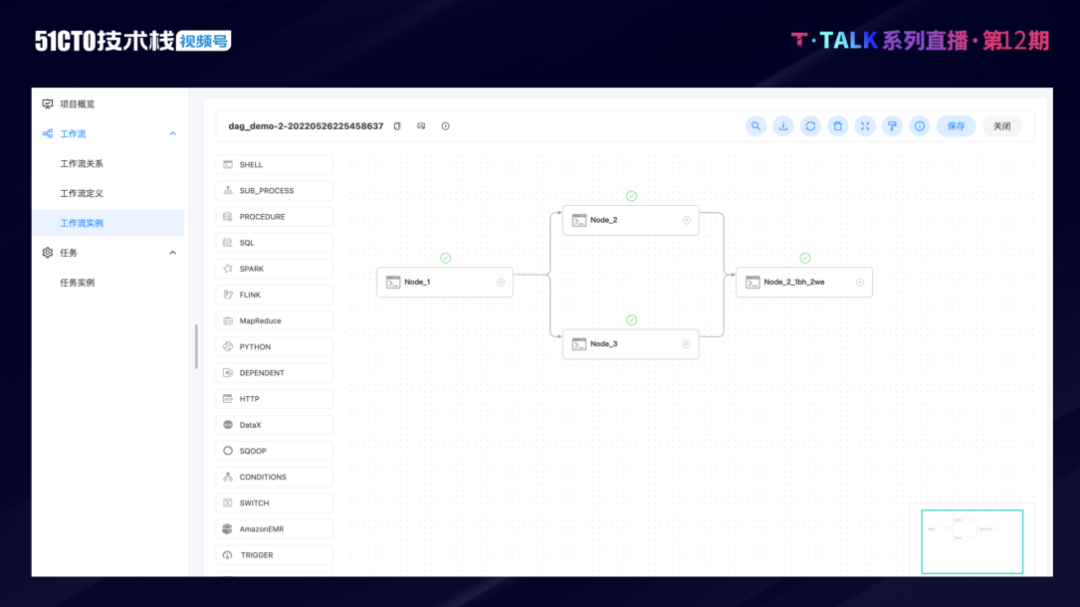The height and width of the screenshot is (607, 1080).
Task: Click the fullscreen expand icon in the toolbar
Action: pyautogui.click(x=865, y=126)
